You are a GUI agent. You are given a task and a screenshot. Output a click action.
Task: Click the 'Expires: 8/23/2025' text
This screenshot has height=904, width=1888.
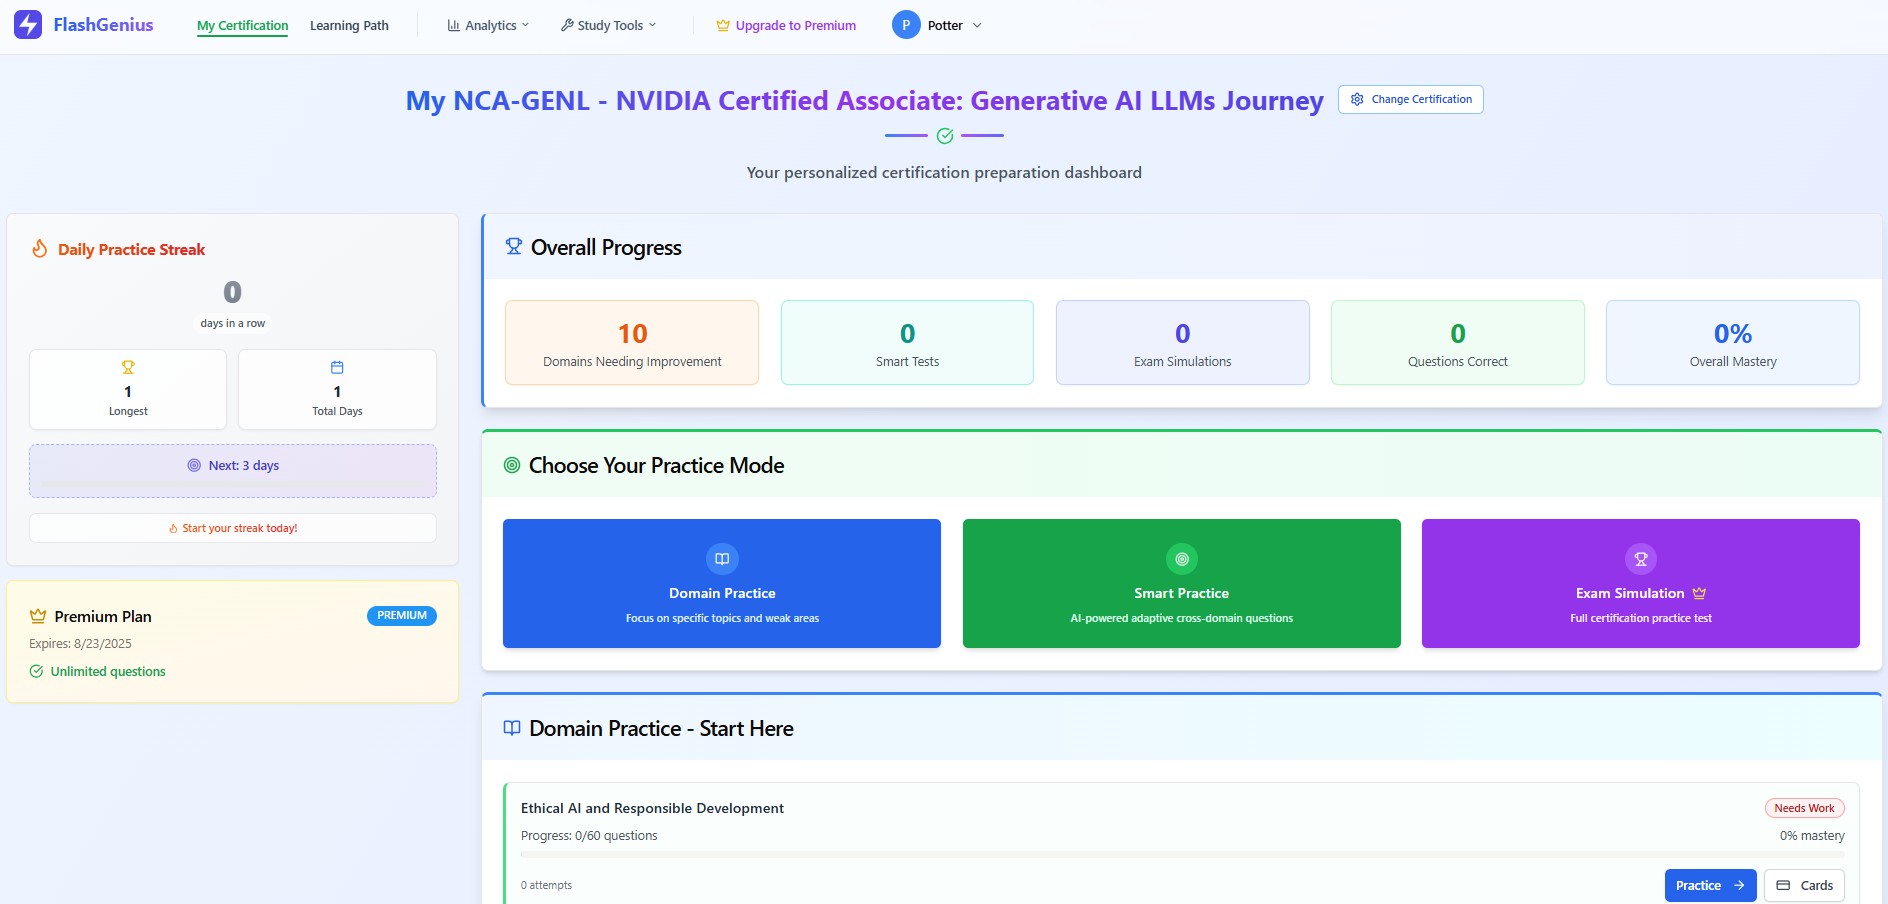tap(80, 644)
